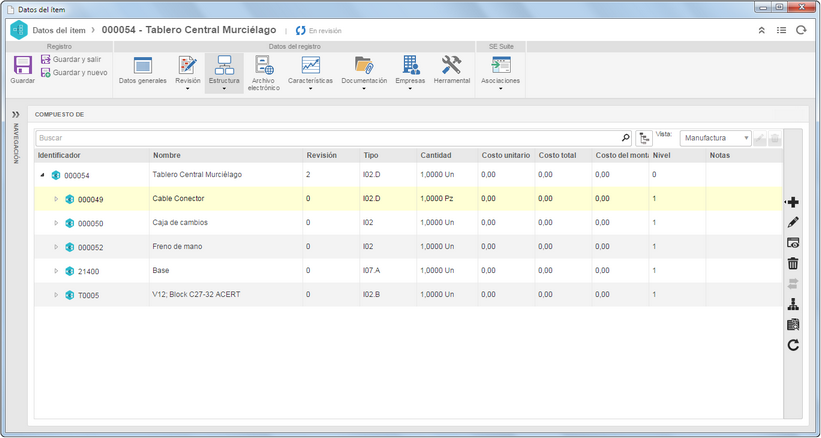Expand the Asociaciones dropdown arrow
Screen dimensions: 821x438
click(500, 88)
